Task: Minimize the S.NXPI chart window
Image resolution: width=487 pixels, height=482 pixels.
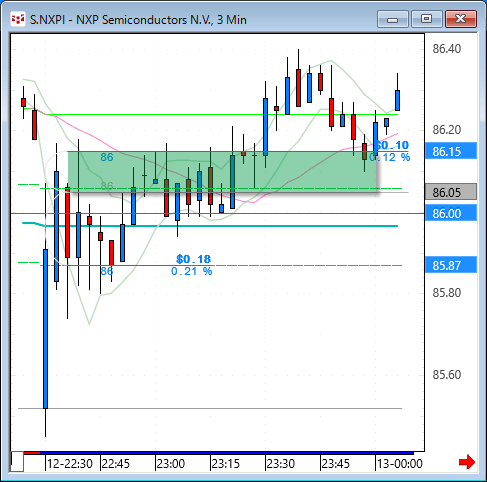Action: point(393,19)
